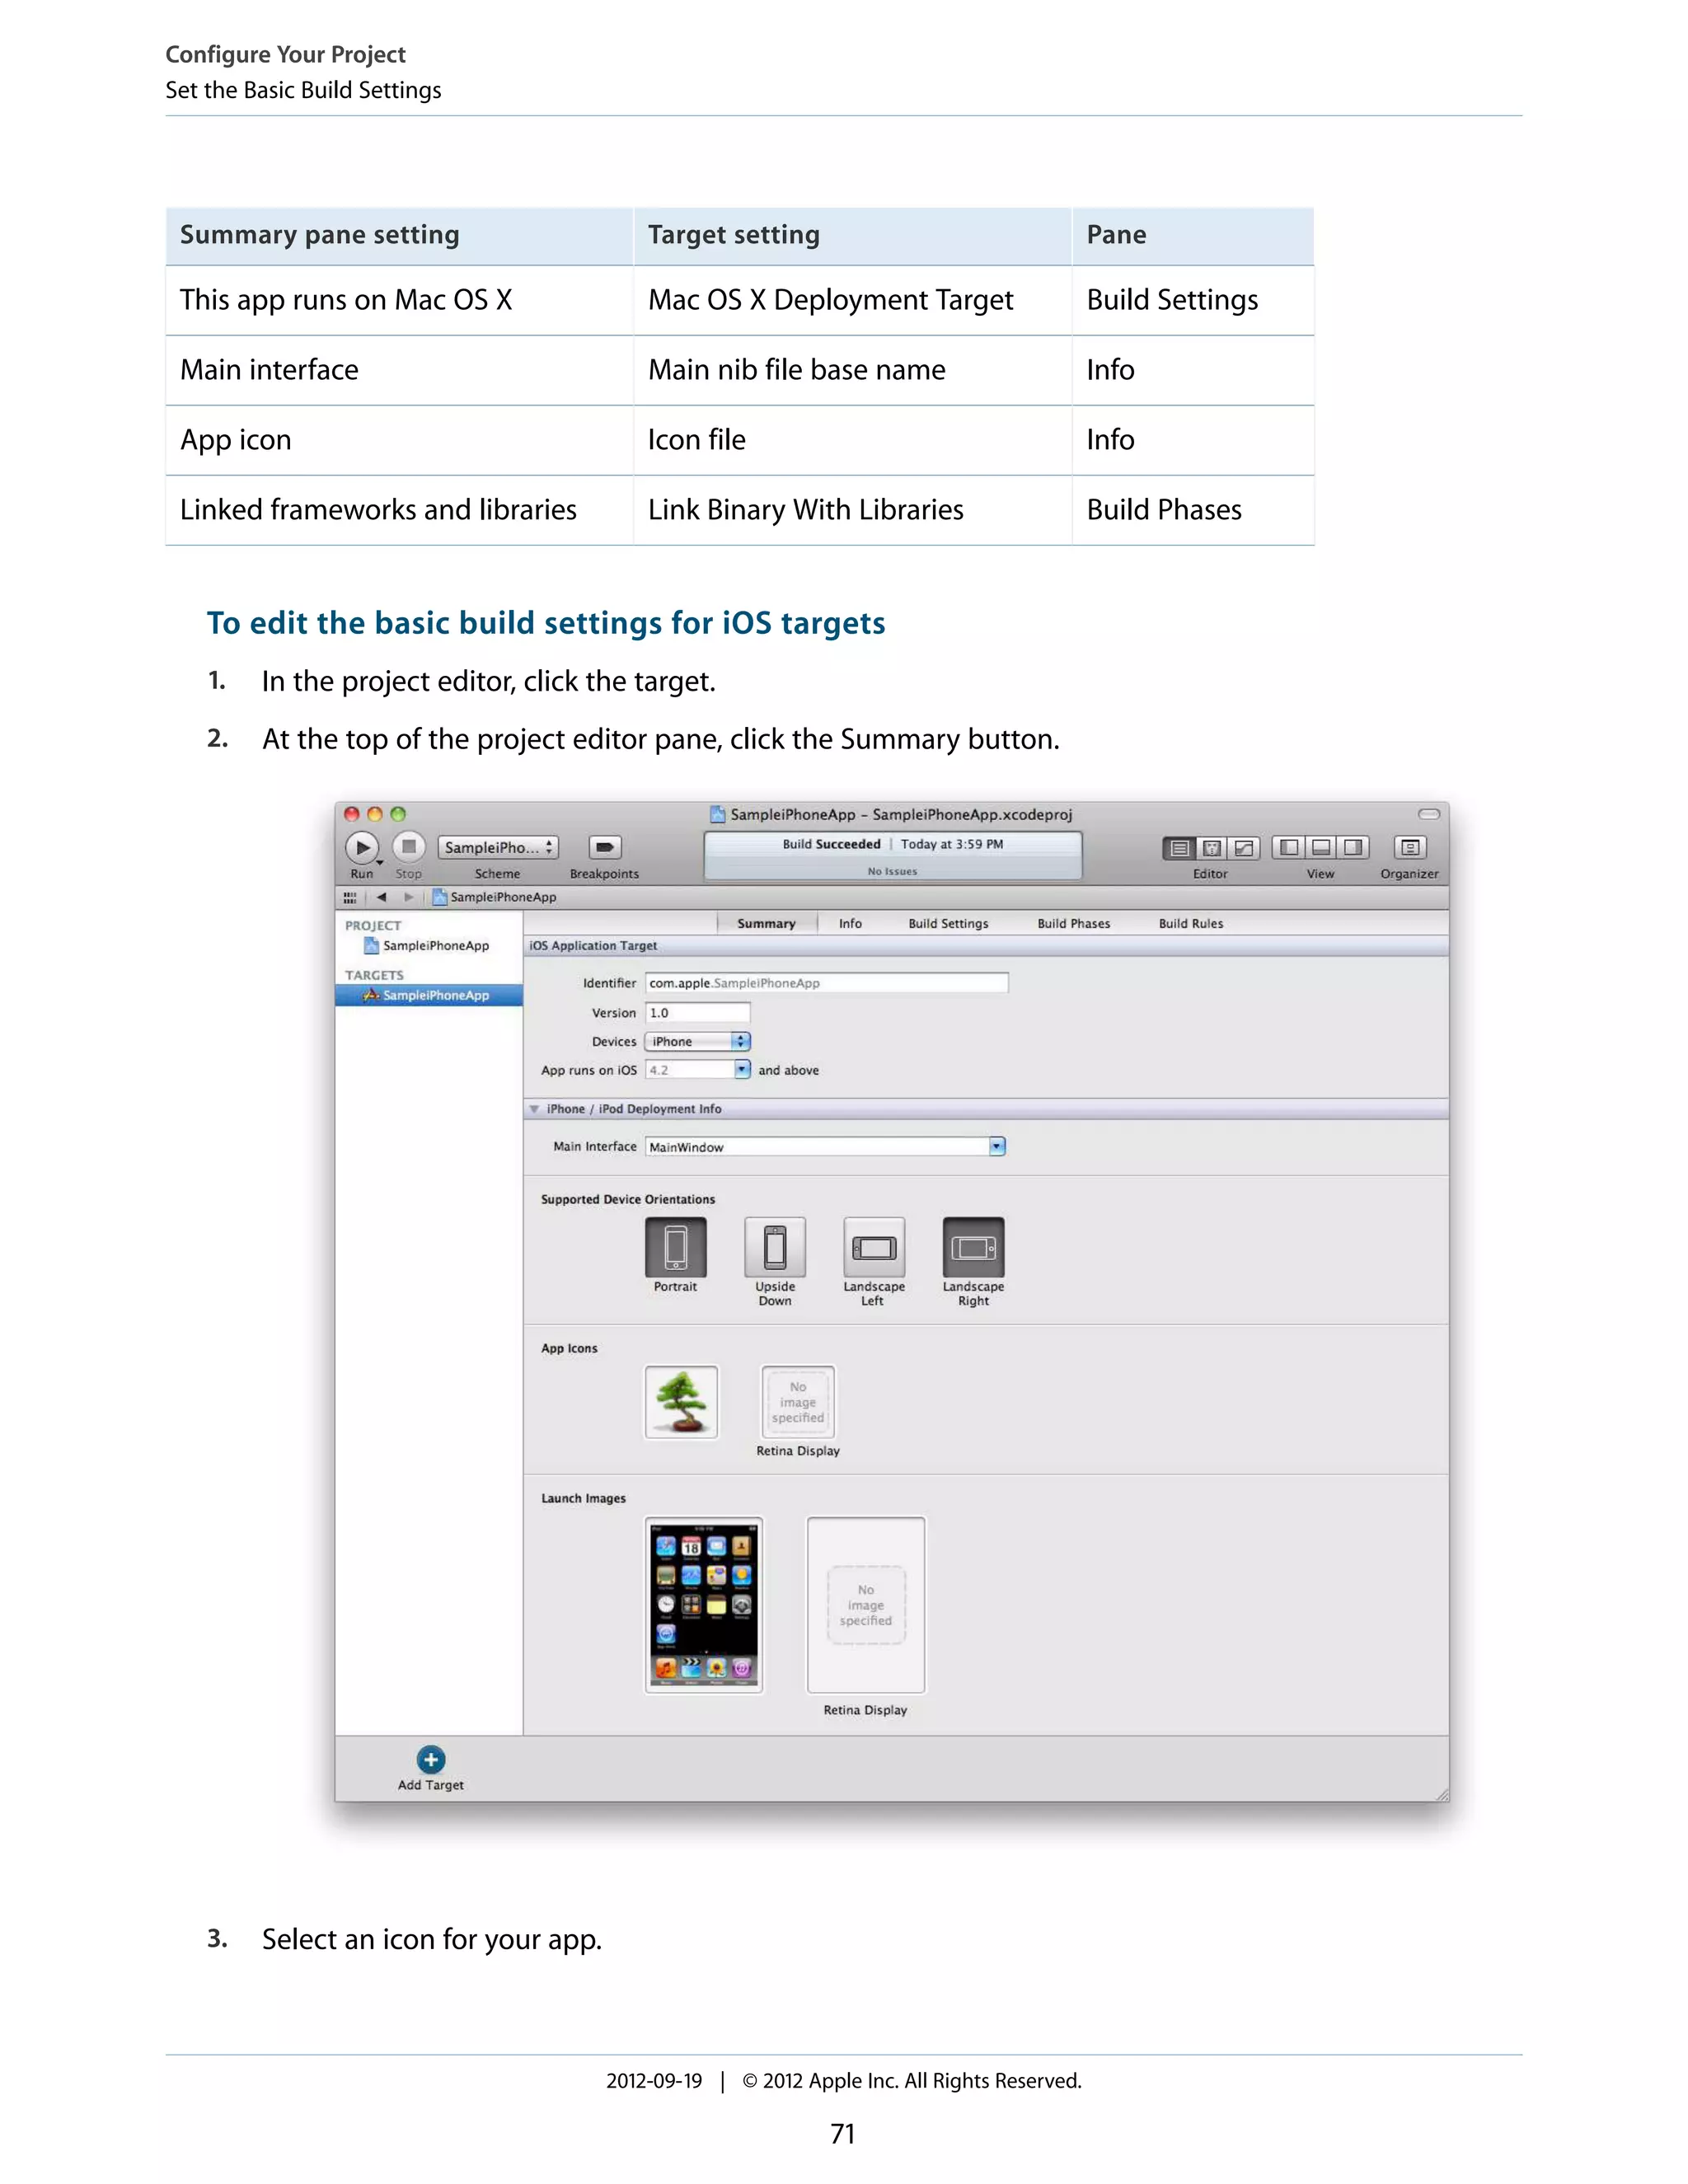Viewport: 1688px width, 2184px height.
Task: Toggle the Landscape Right orientation button
Action: (x=973, y=1247)
